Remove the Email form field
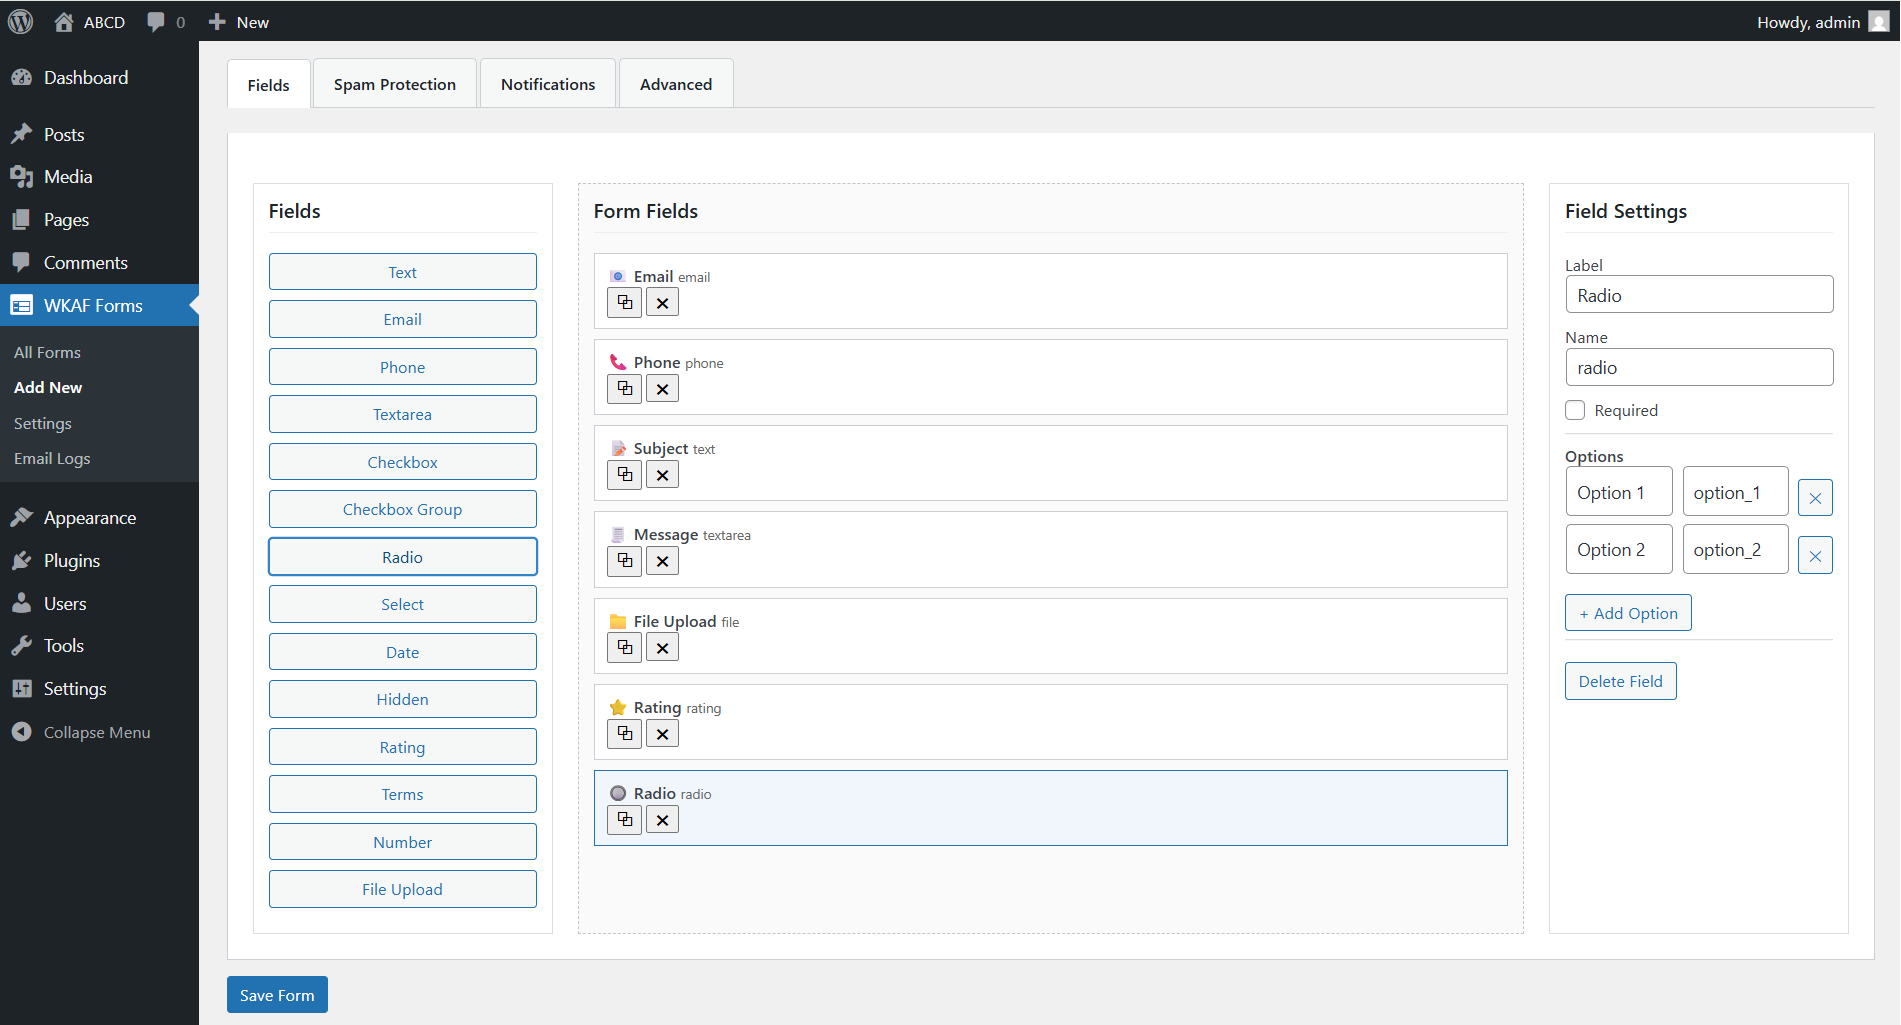1901x1025 pixels. click(x=662, y=302)
